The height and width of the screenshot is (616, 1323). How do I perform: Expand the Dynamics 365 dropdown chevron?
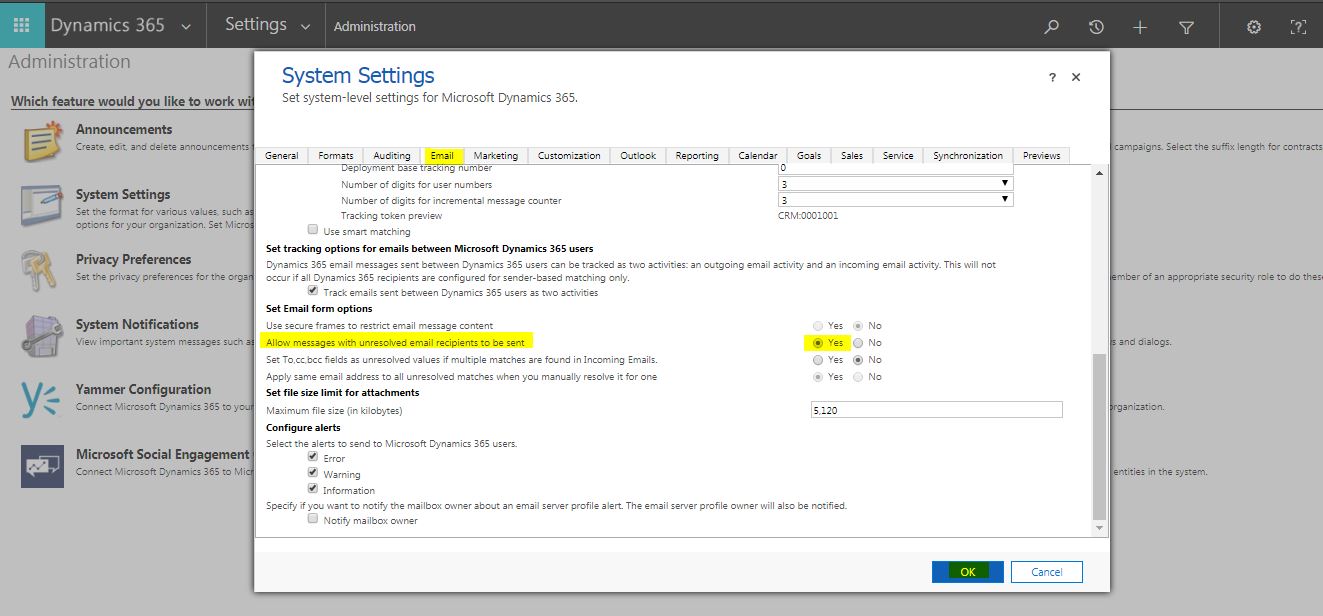click(x=186, y=27)
